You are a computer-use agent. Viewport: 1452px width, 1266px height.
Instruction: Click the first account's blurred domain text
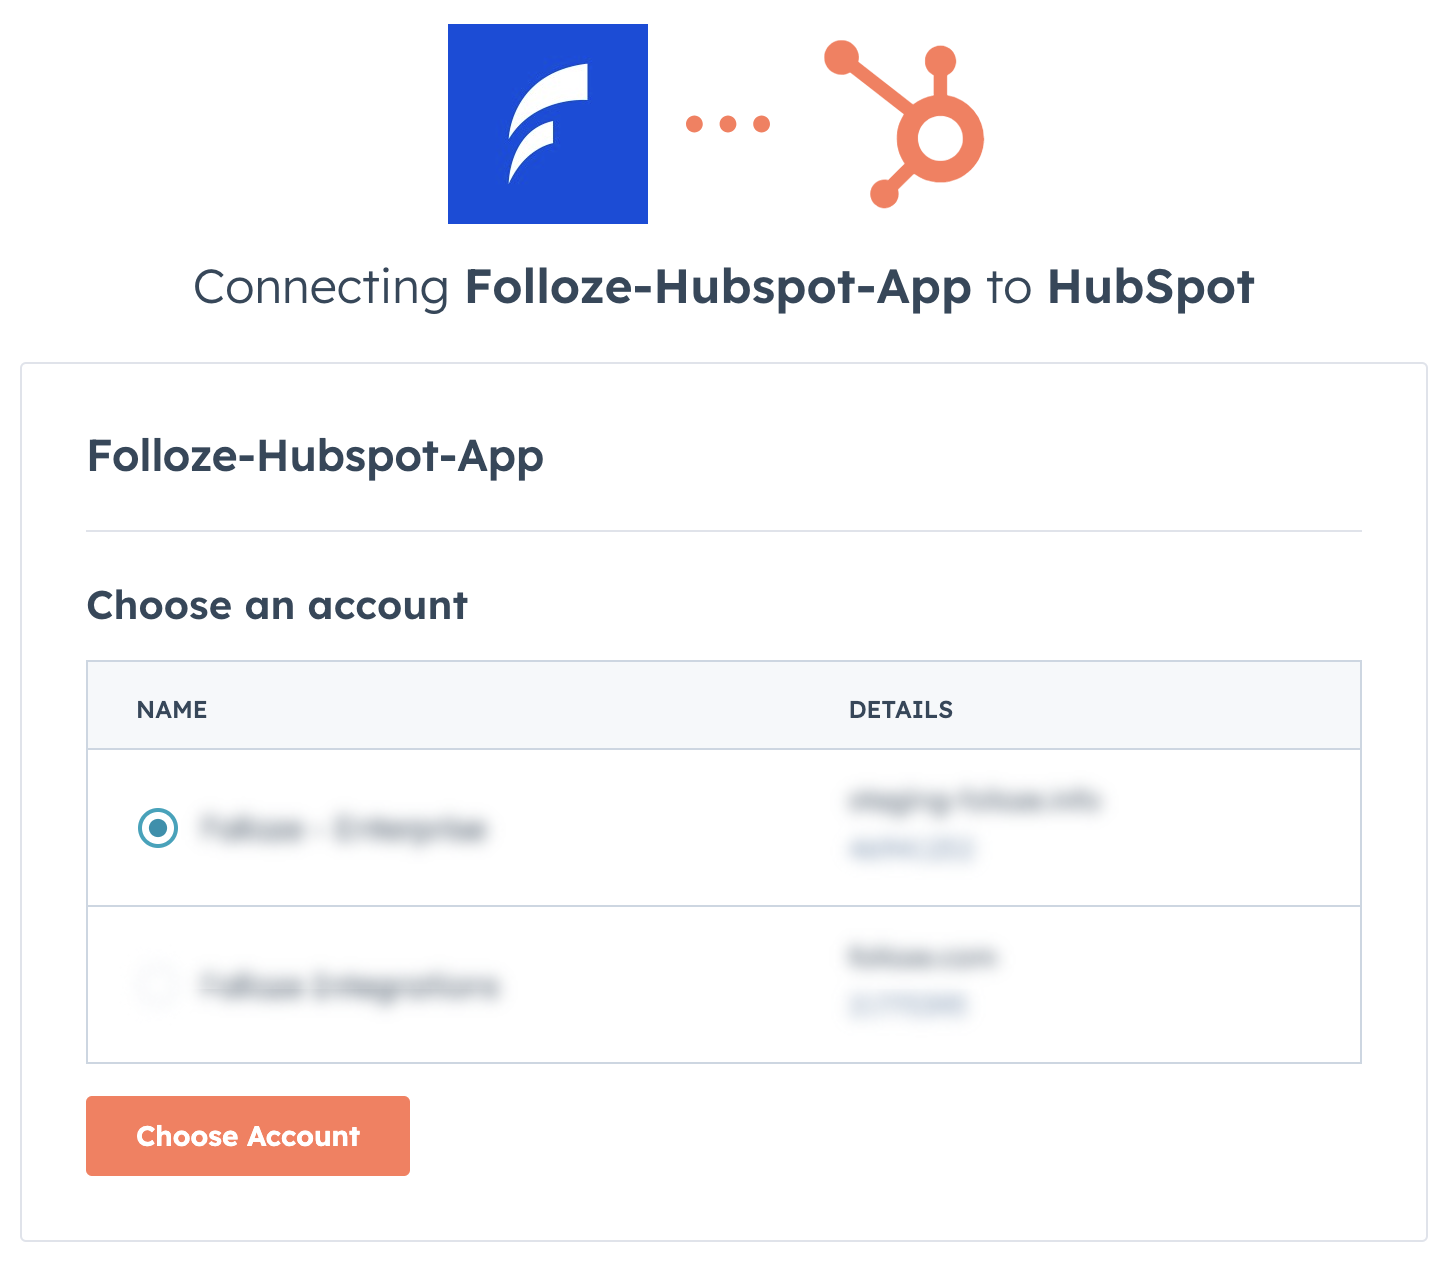[x=974, y=800]
